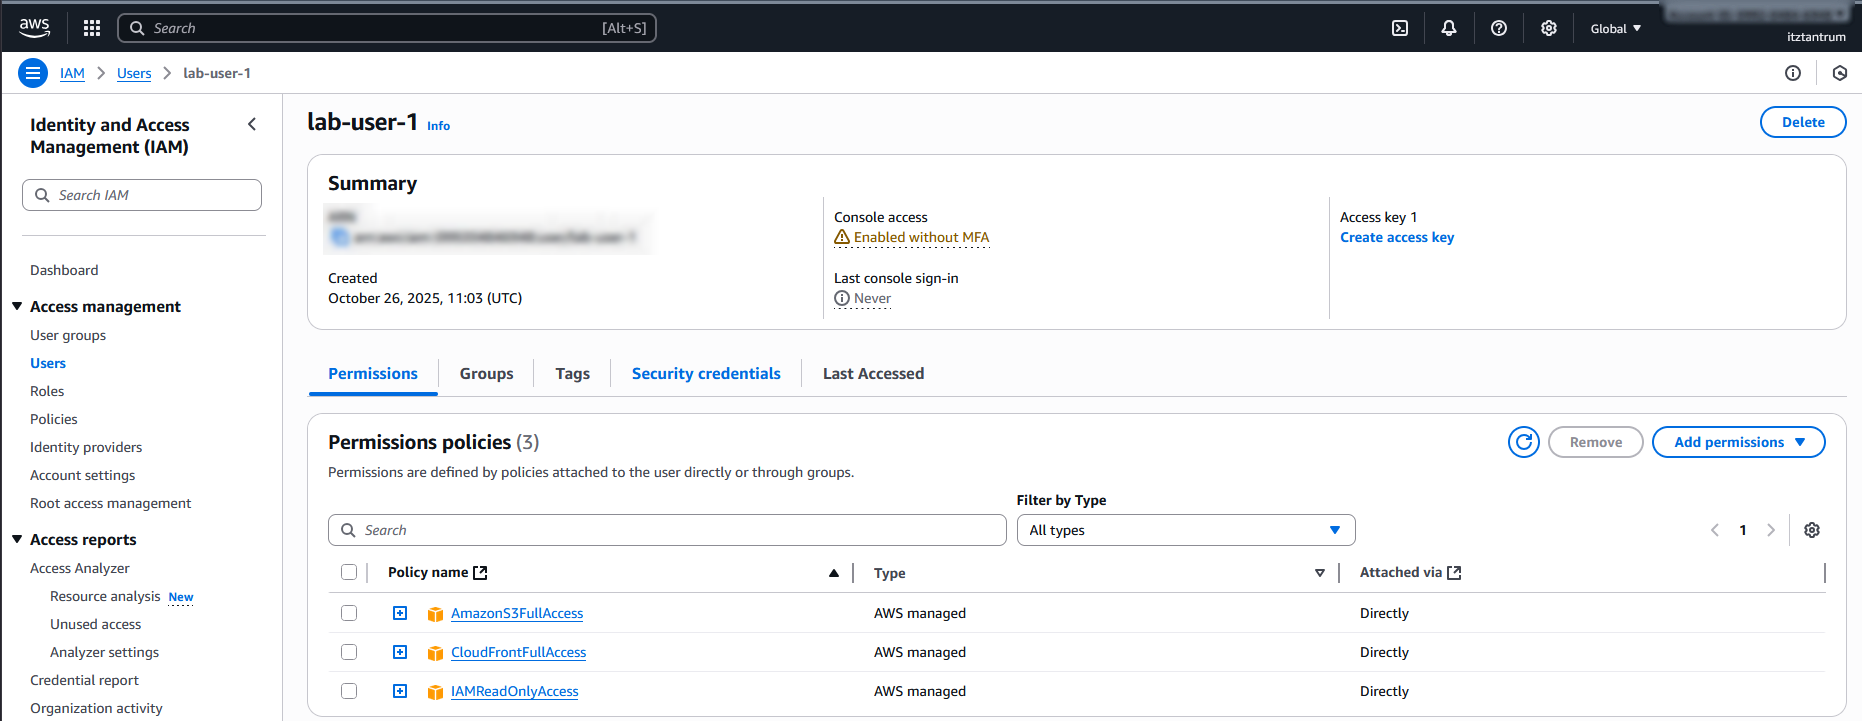Delete lab-user-1 button
The height and width of the screenshot is (721, 1862).
click(1803, 122)
